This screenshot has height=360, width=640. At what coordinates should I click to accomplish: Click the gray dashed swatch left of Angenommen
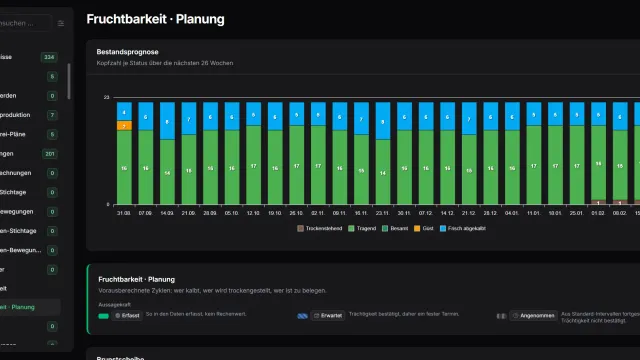[501, 316]
